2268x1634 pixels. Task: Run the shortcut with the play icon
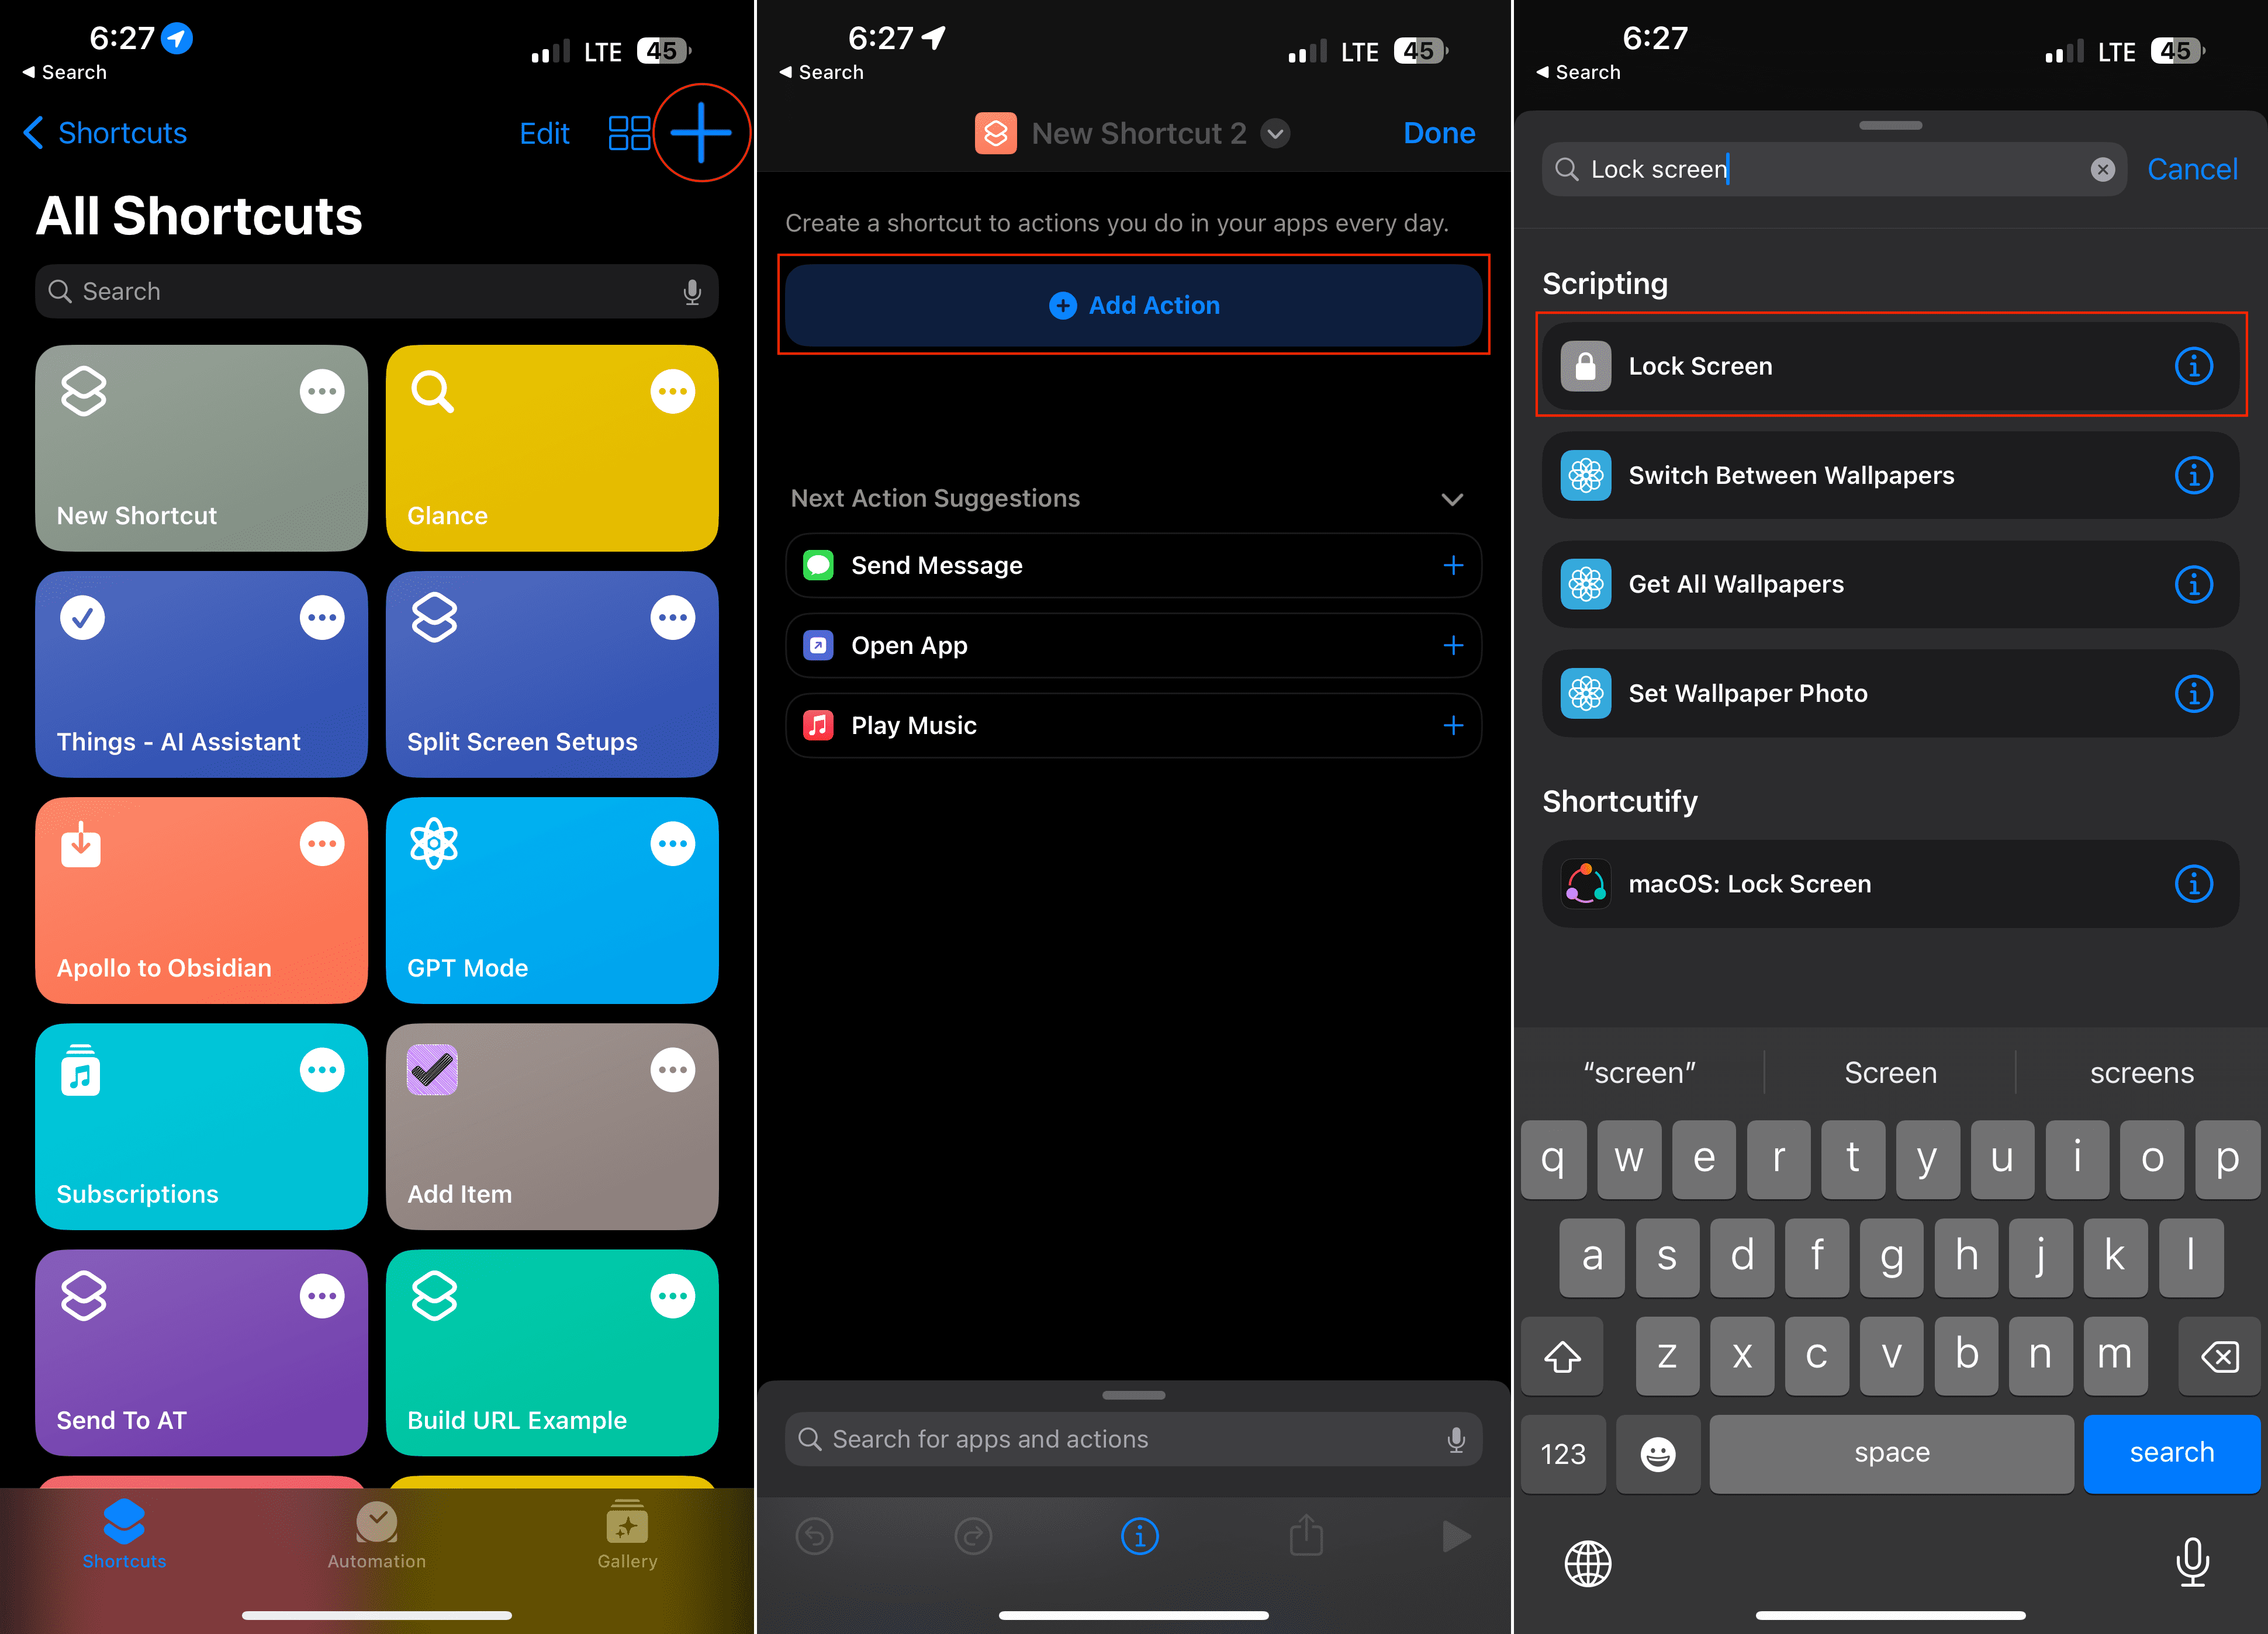(x=1456, y=1536)
